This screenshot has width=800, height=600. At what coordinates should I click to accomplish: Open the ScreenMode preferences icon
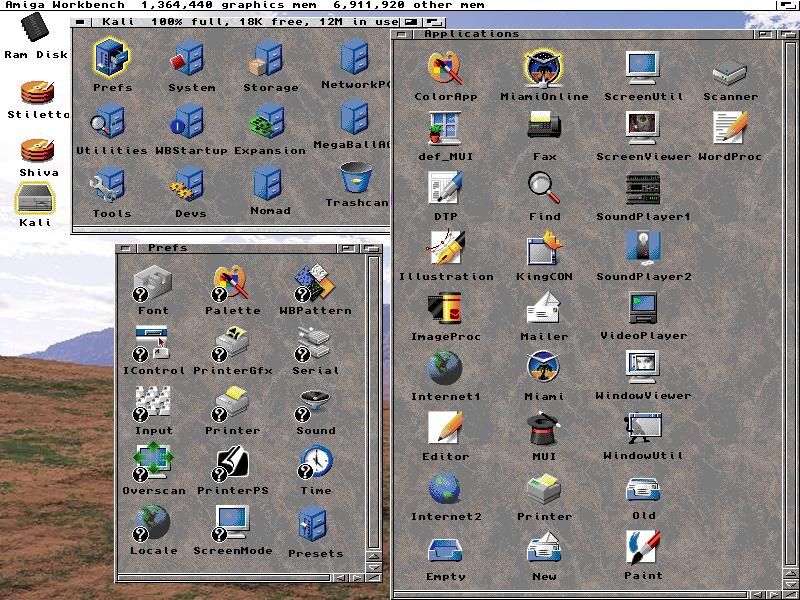pos(231,523)
